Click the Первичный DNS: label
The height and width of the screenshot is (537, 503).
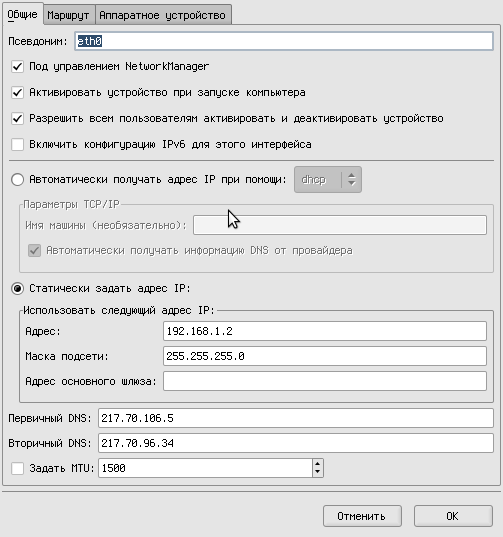50,419
